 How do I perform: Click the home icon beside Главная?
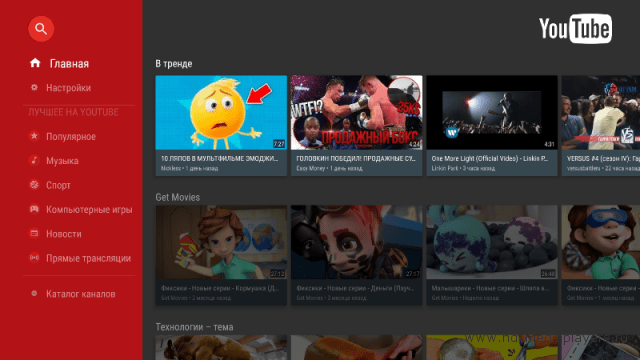[35, 63]
